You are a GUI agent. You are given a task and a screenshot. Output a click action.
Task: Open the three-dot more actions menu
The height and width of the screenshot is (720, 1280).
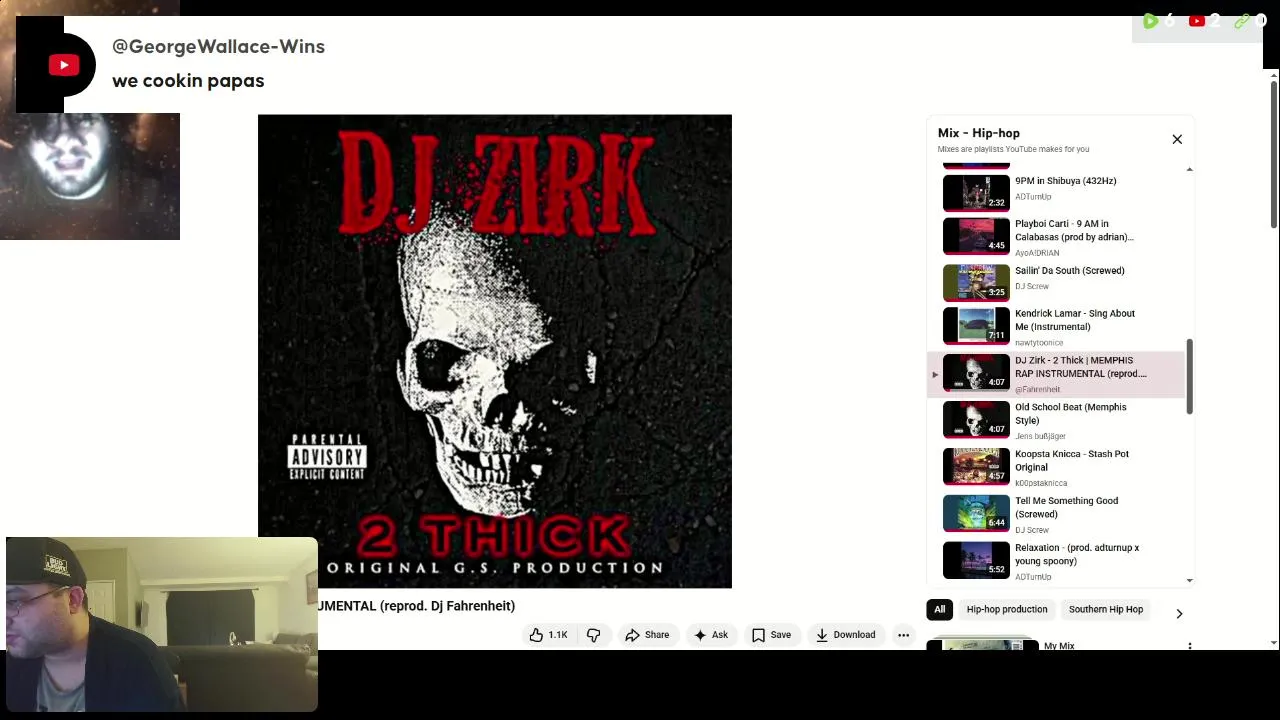(x=903, y=635)
